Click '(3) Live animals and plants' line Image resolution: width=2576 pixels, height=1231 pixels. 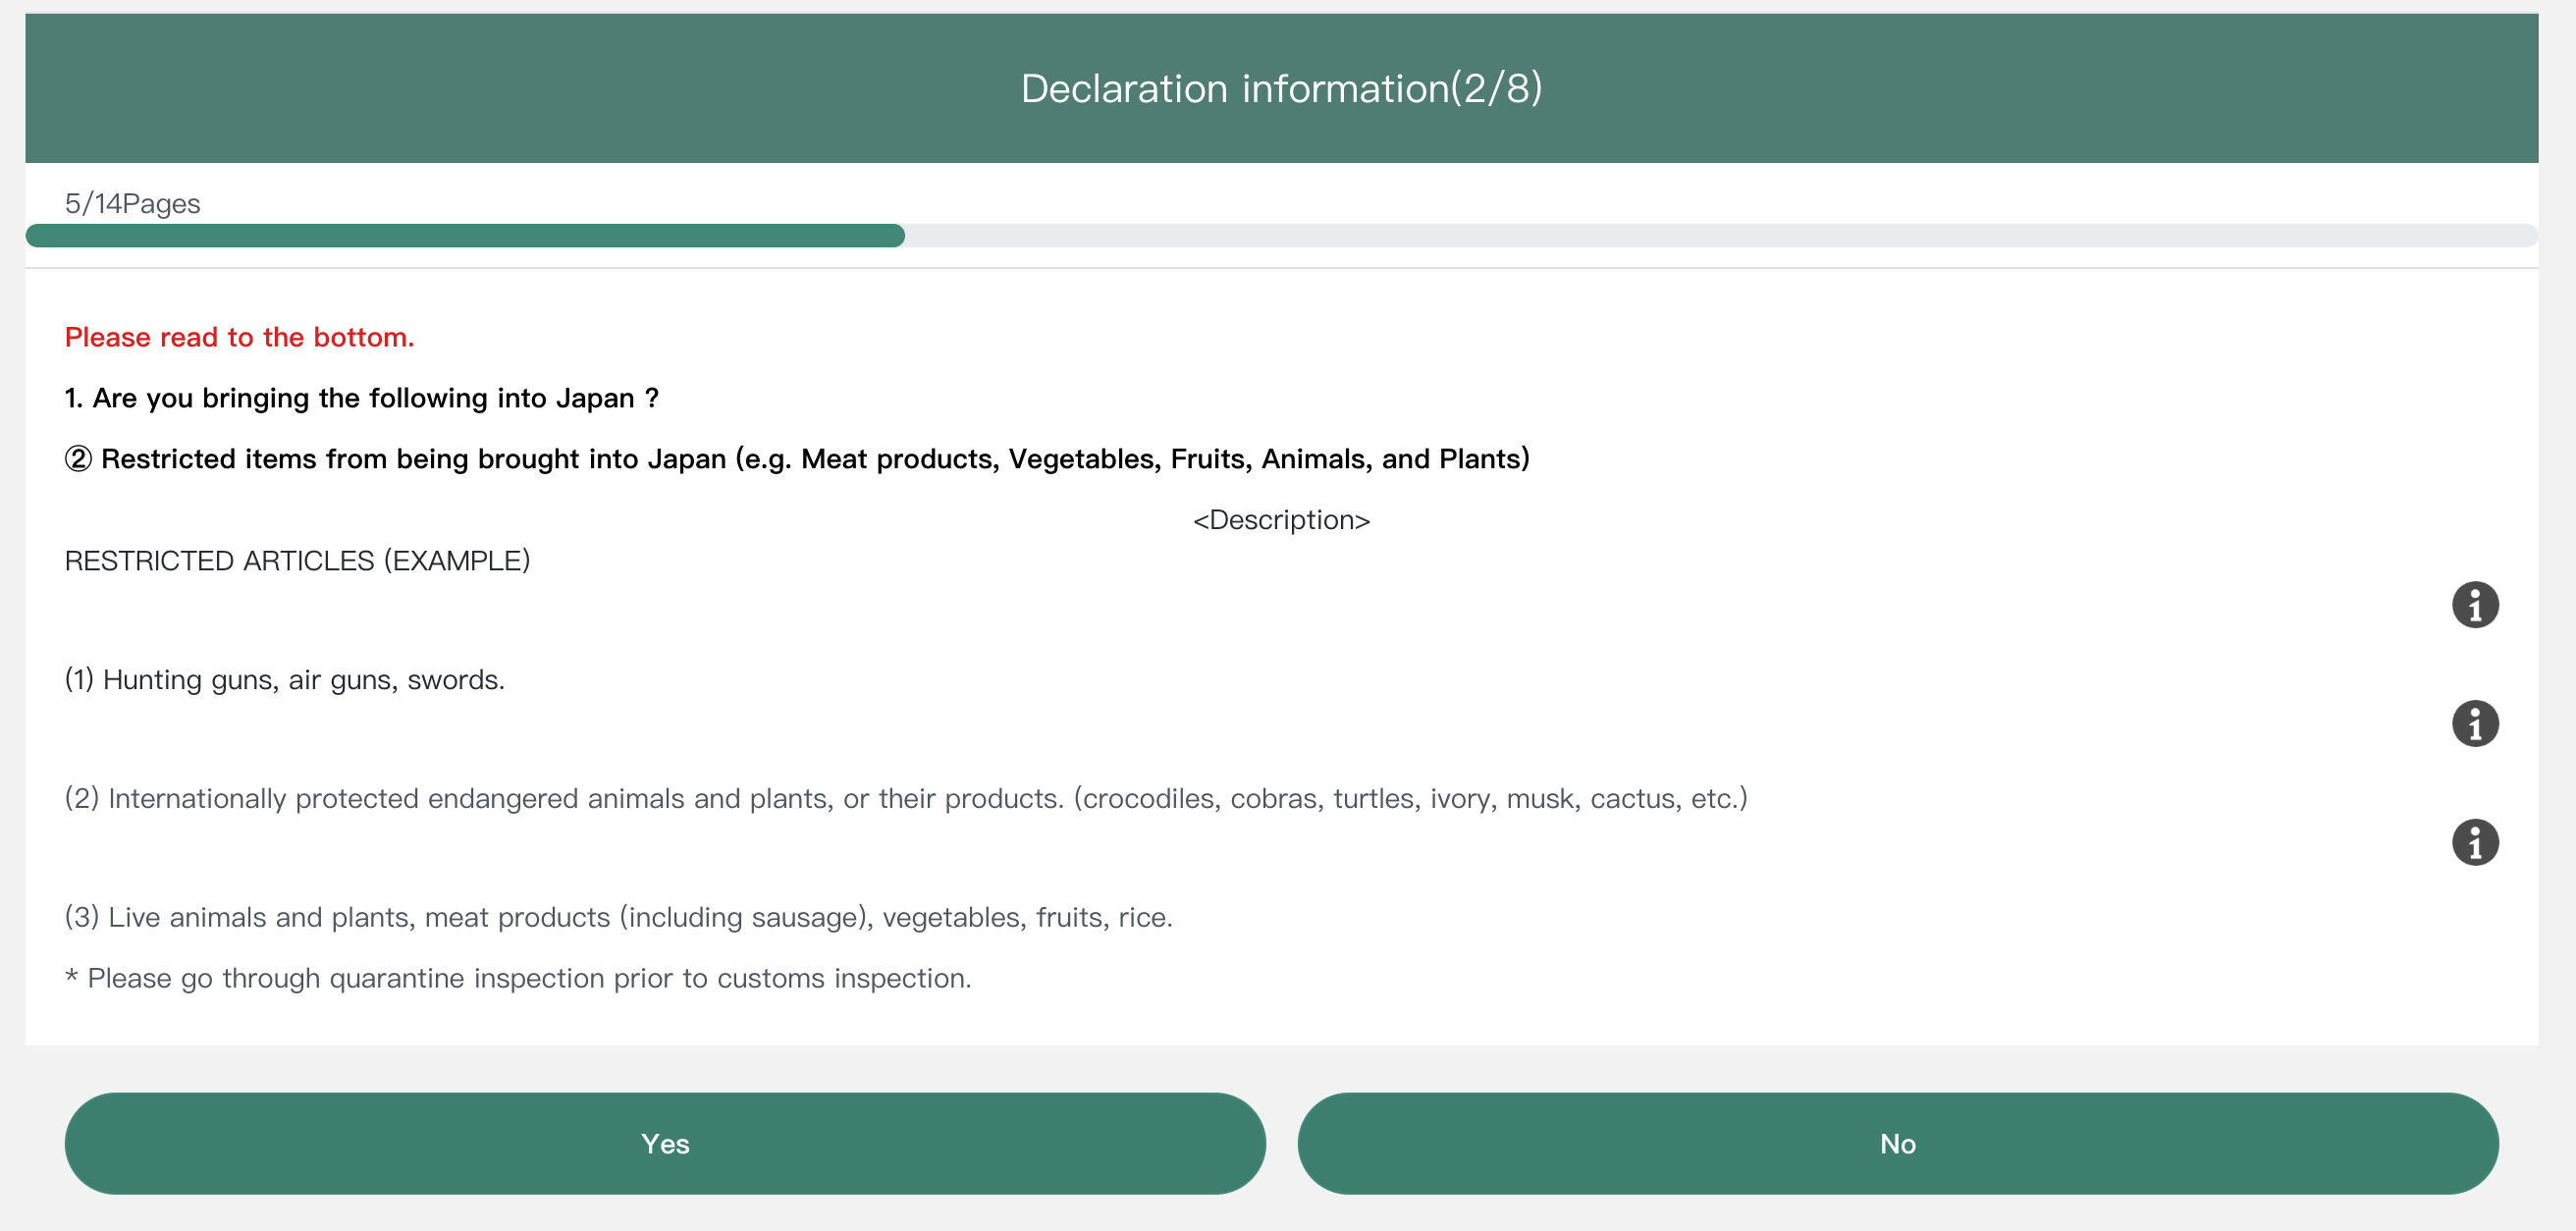pos(619,917)
